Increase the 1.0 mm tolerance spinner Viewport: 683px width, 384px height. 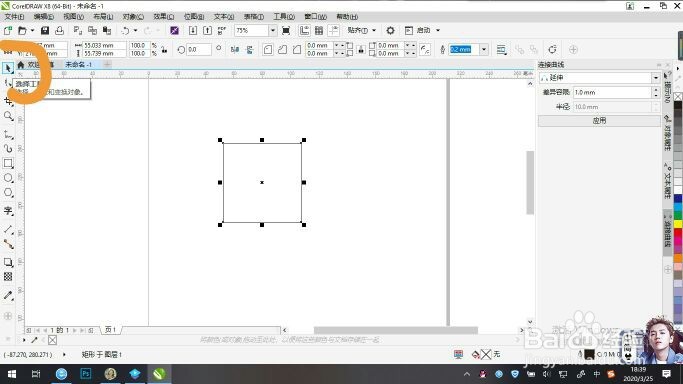point(656,90)
